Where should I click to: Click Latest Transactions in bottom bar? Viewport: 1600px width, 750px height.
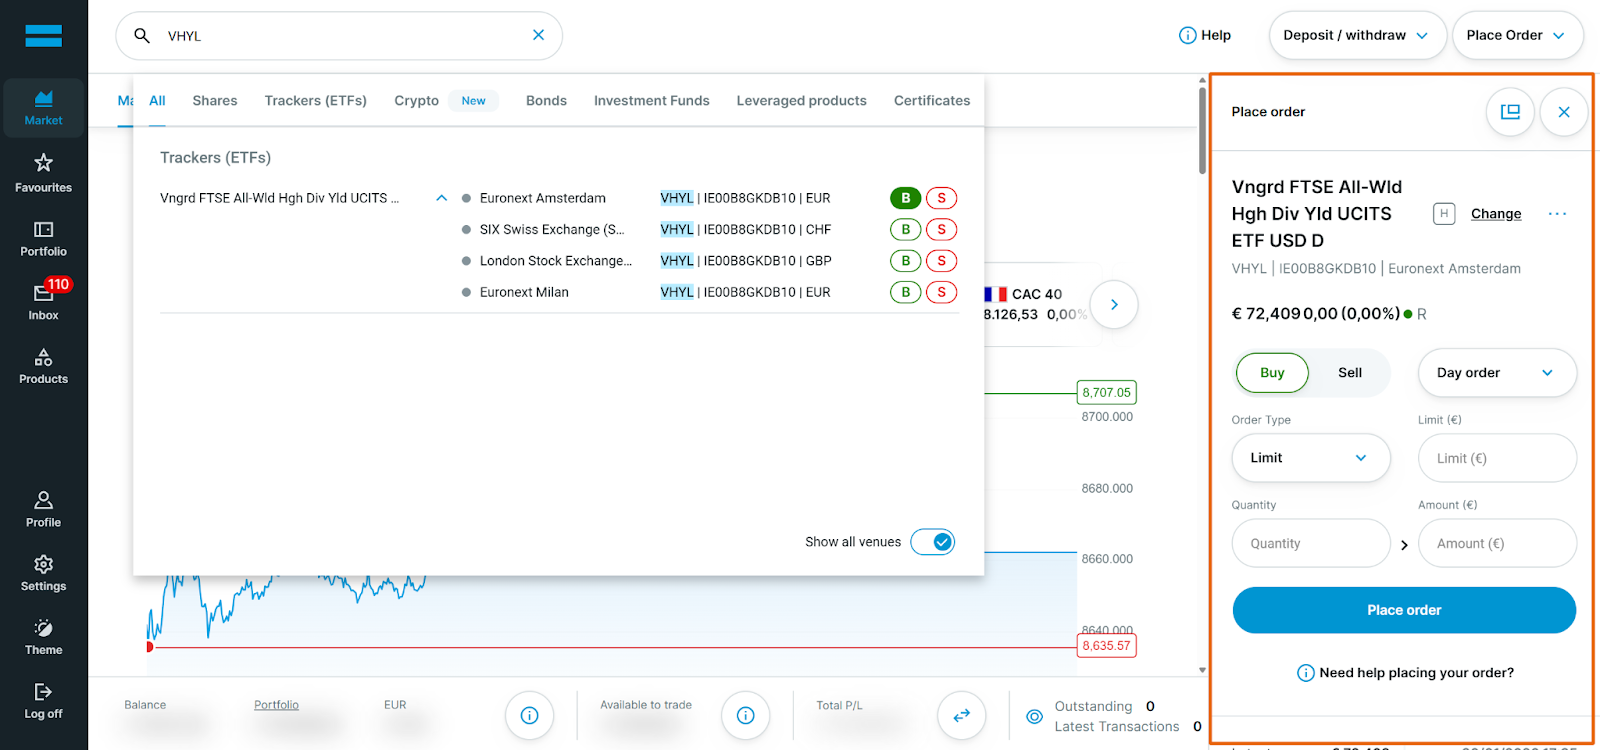coord(1117,727)
